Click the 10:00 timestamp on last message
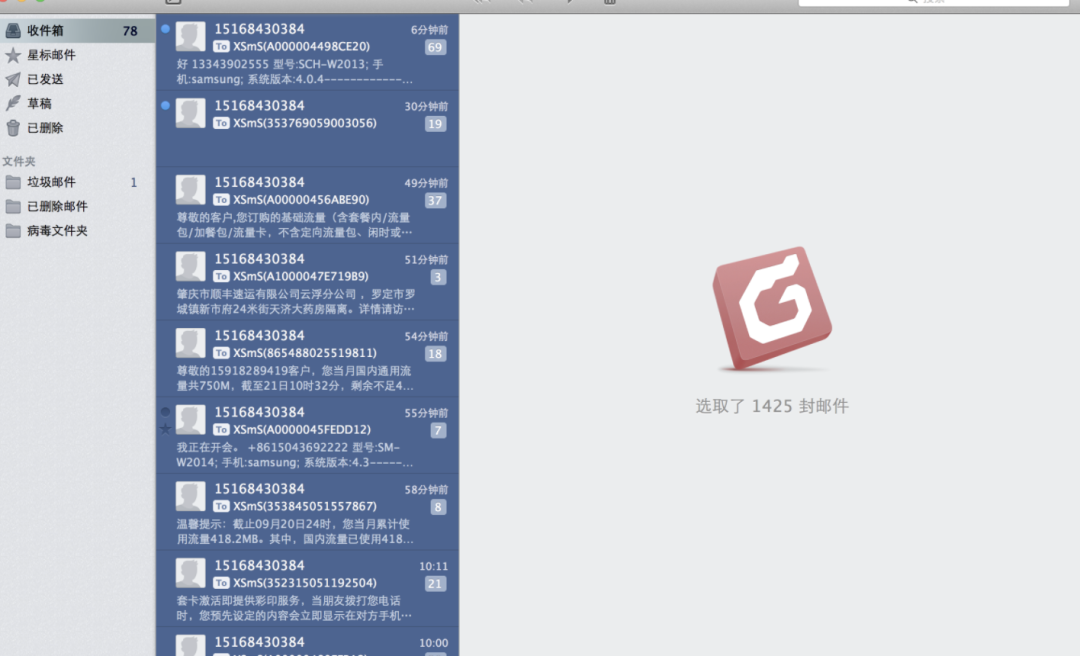Viewport: 1080px width, 656px height. coord(433,643)
